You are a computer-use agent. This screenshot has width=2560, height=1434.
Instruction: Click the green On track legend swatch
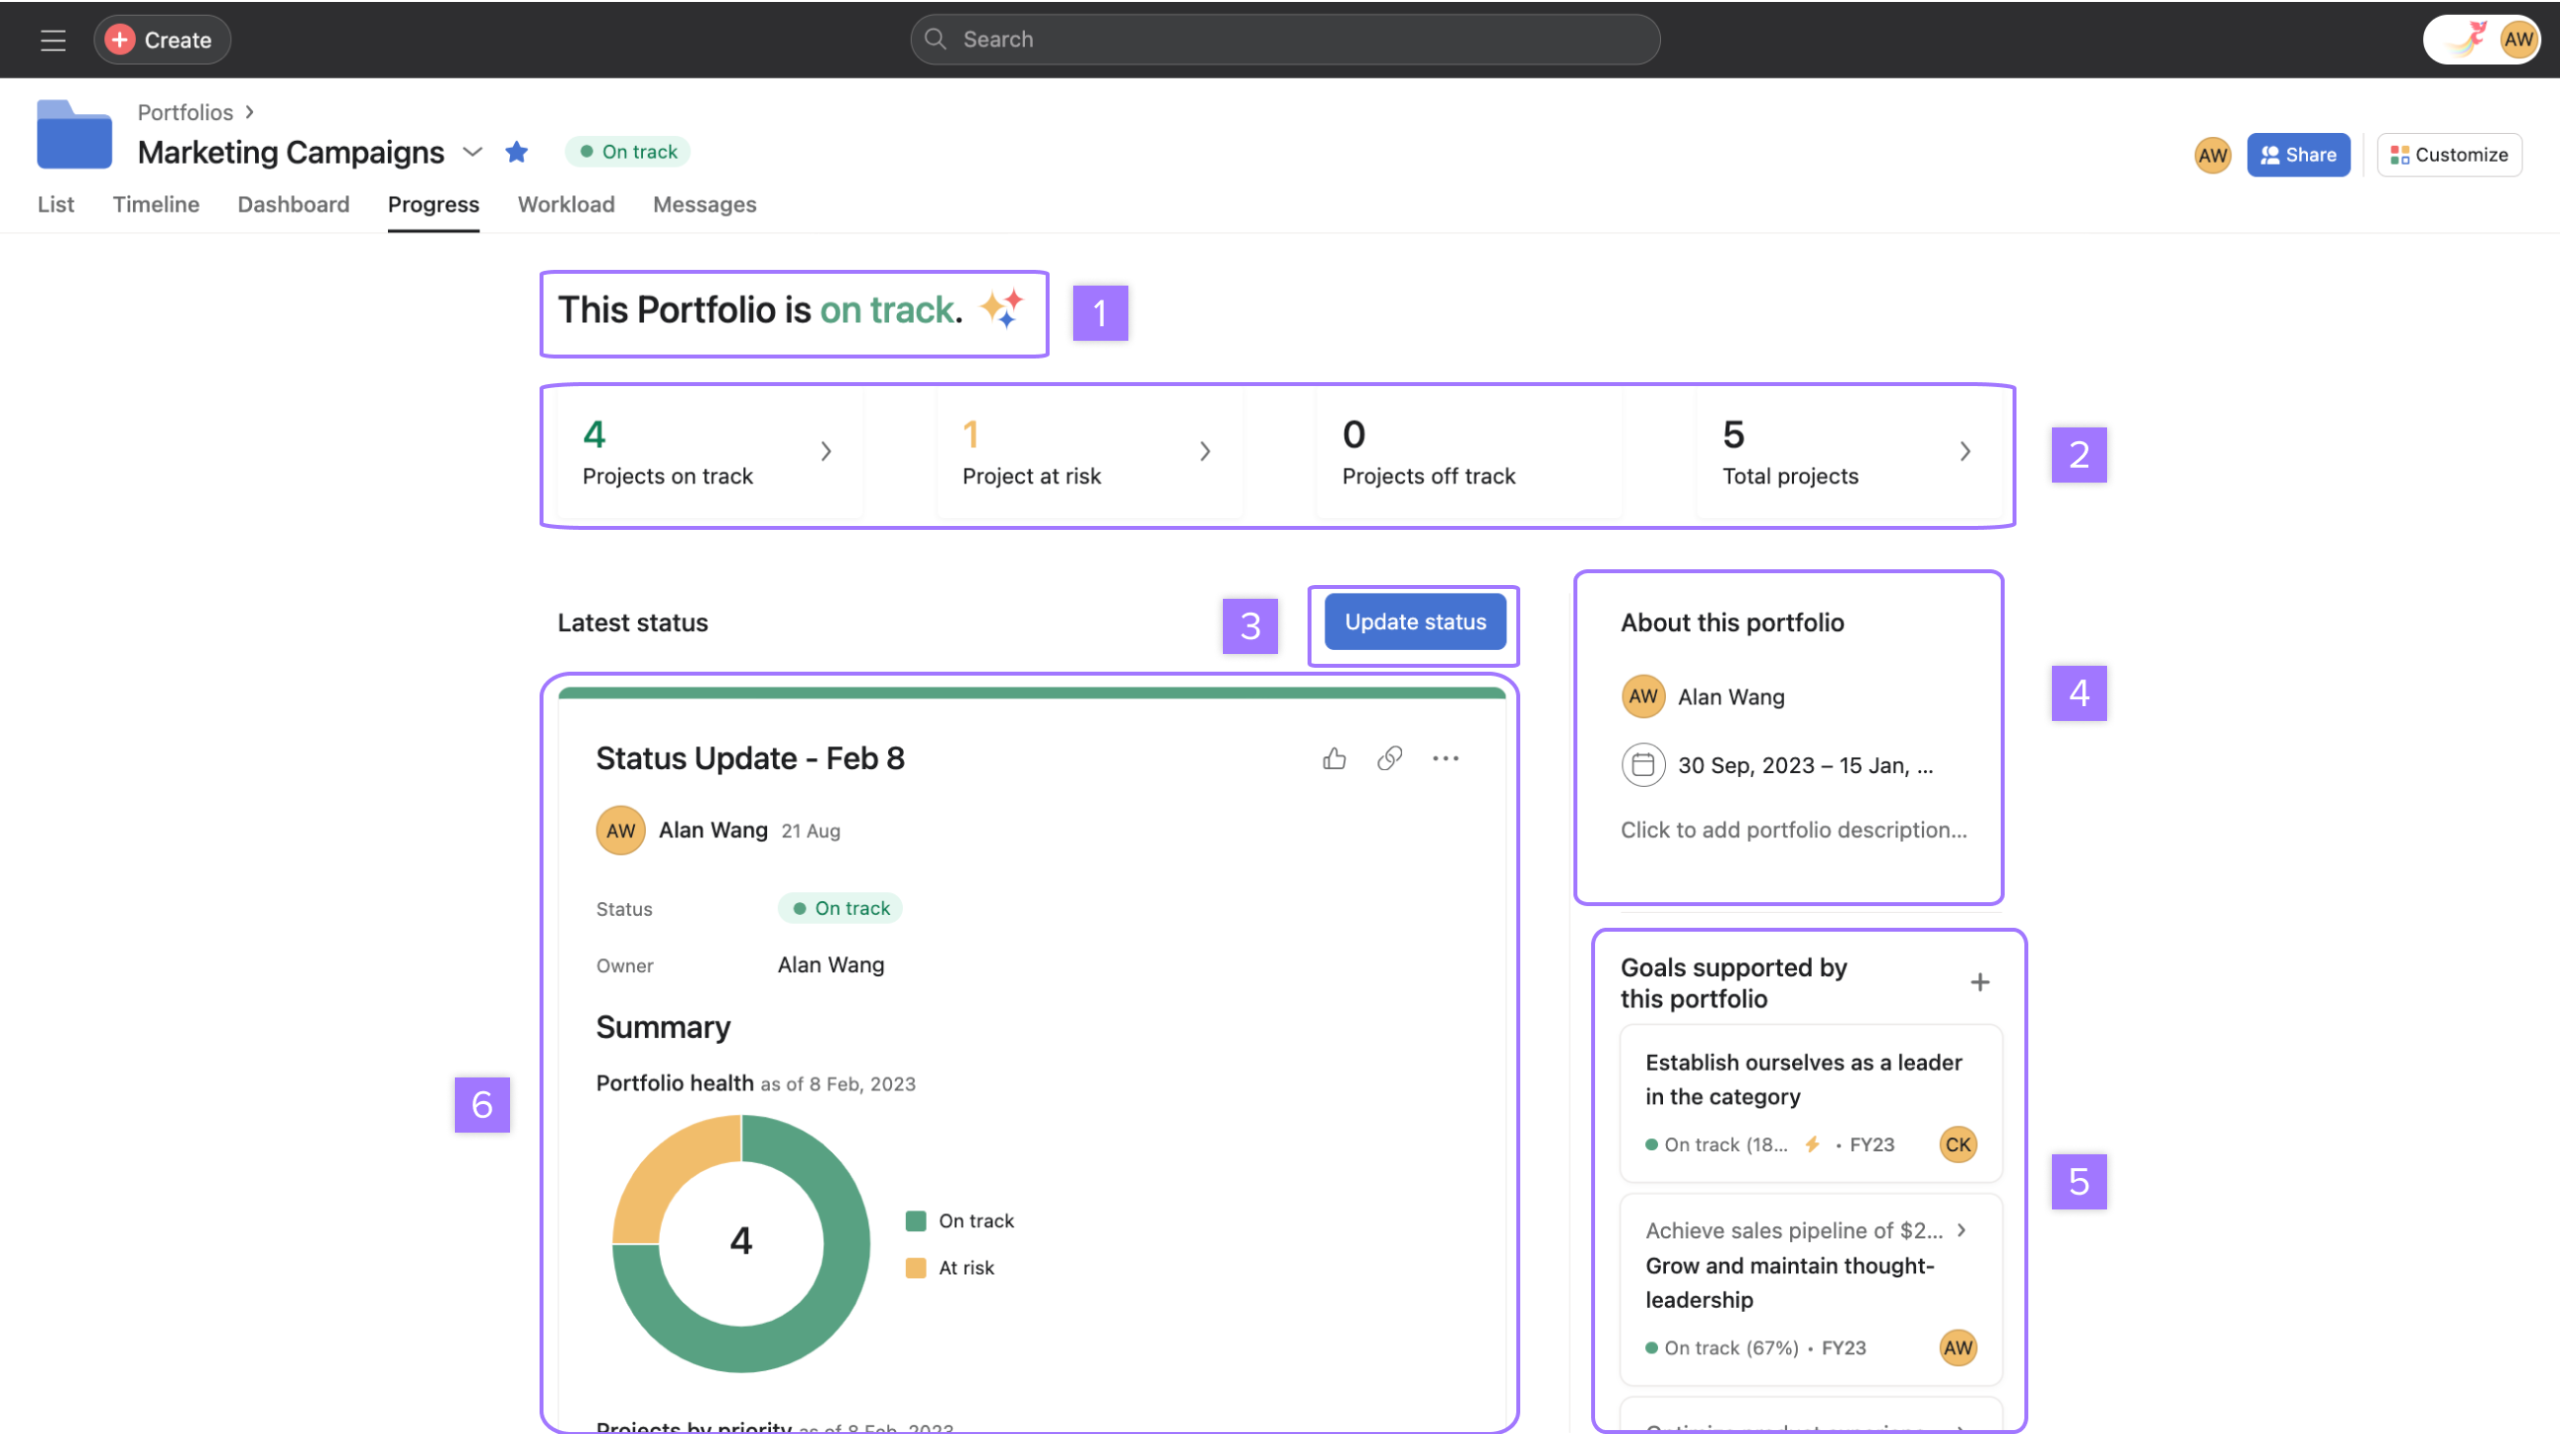coord(915,1221)
